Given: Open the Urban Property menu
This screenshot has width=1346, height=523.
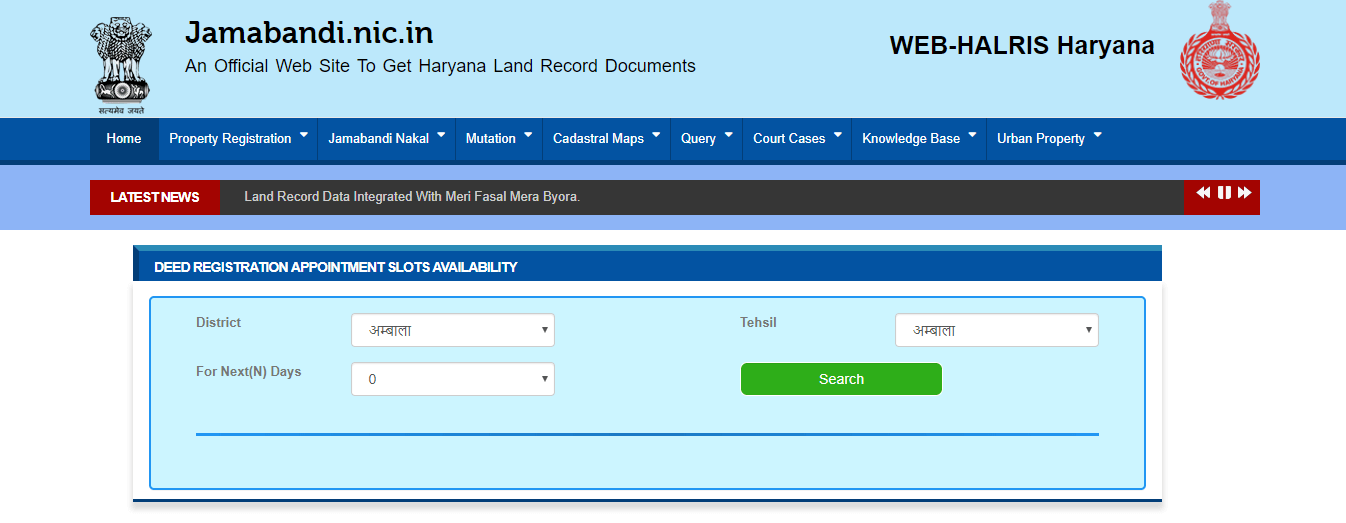Looking at the screenshot, I should tap(1048, 139).
